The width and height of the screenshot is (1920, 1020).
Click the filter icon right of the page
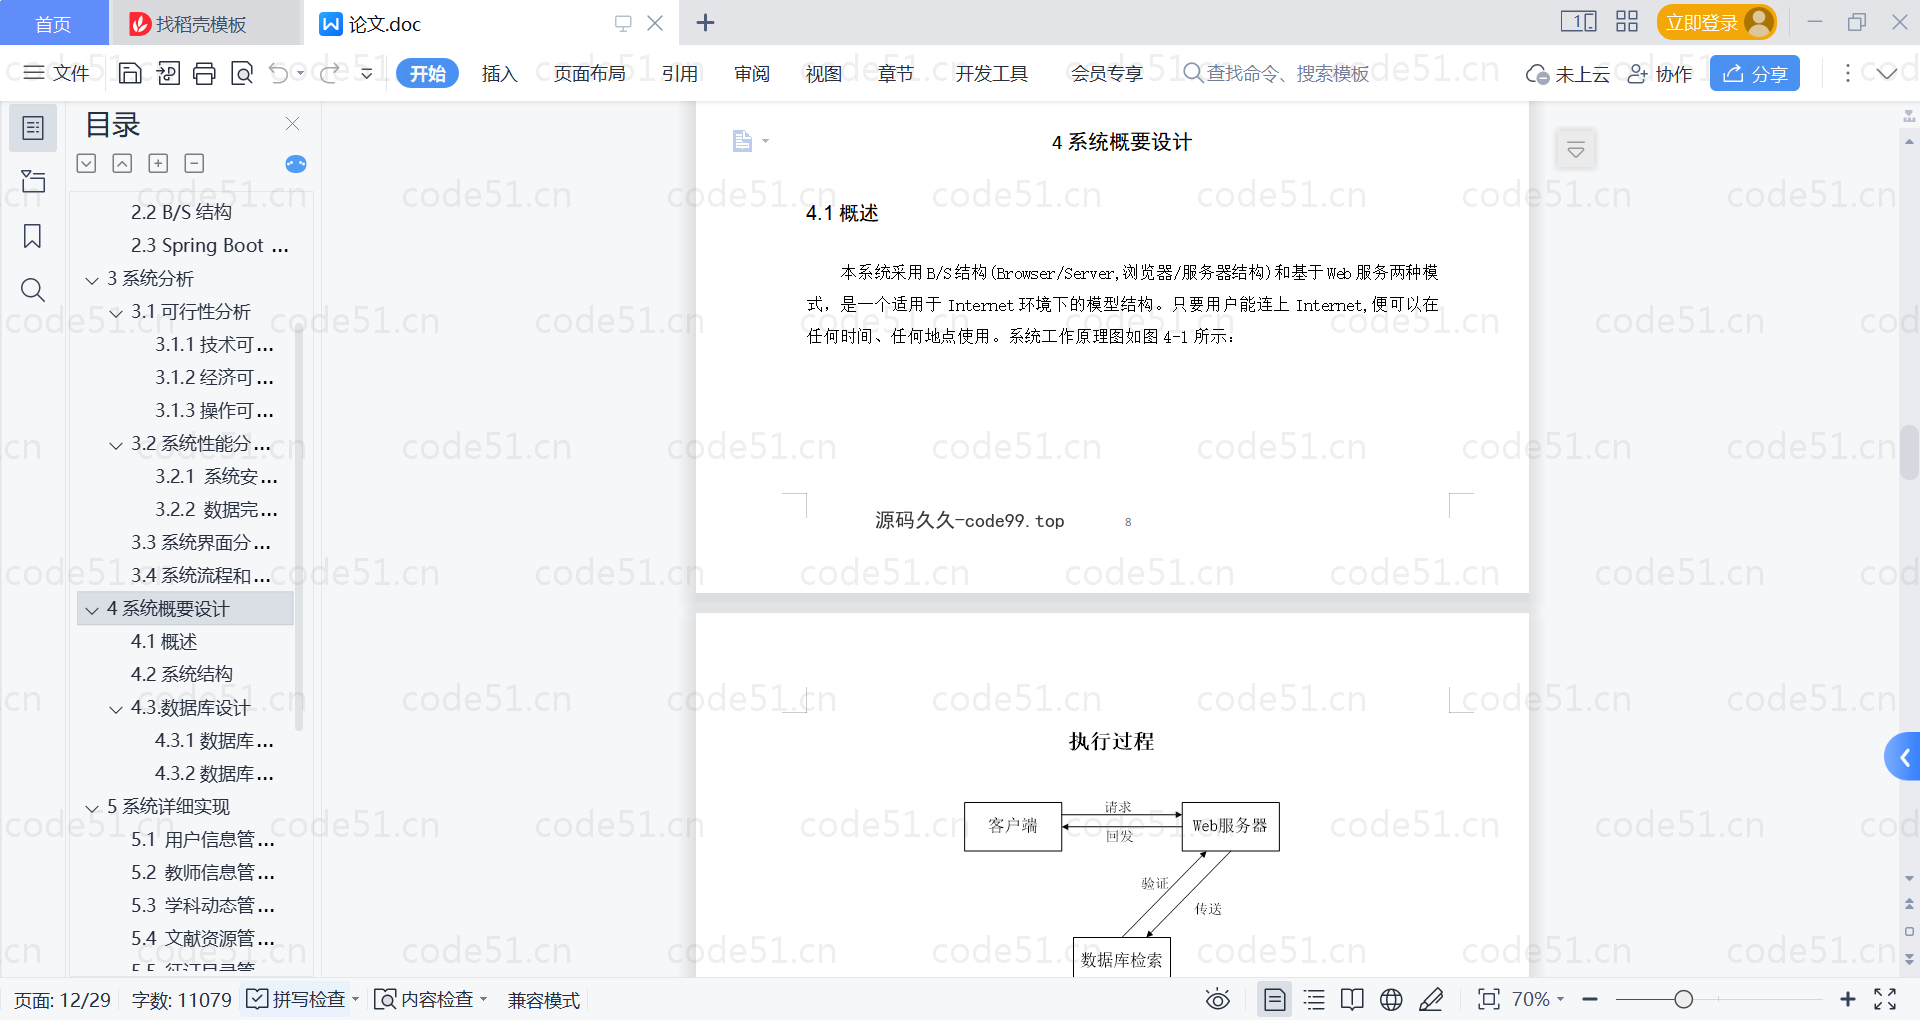pyautogui.click(x=1576, y=150)
